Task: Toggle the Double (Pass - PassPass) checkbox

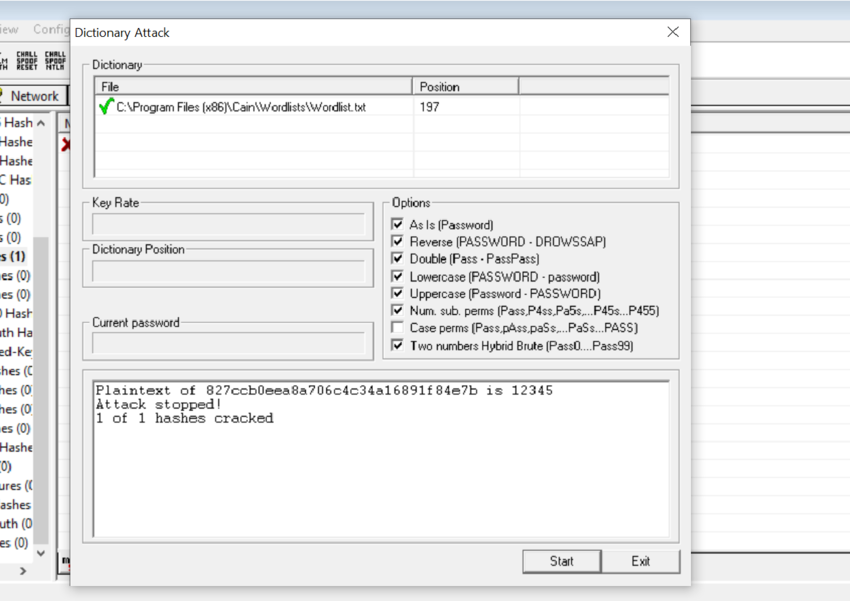Action: tap(398, 259)
